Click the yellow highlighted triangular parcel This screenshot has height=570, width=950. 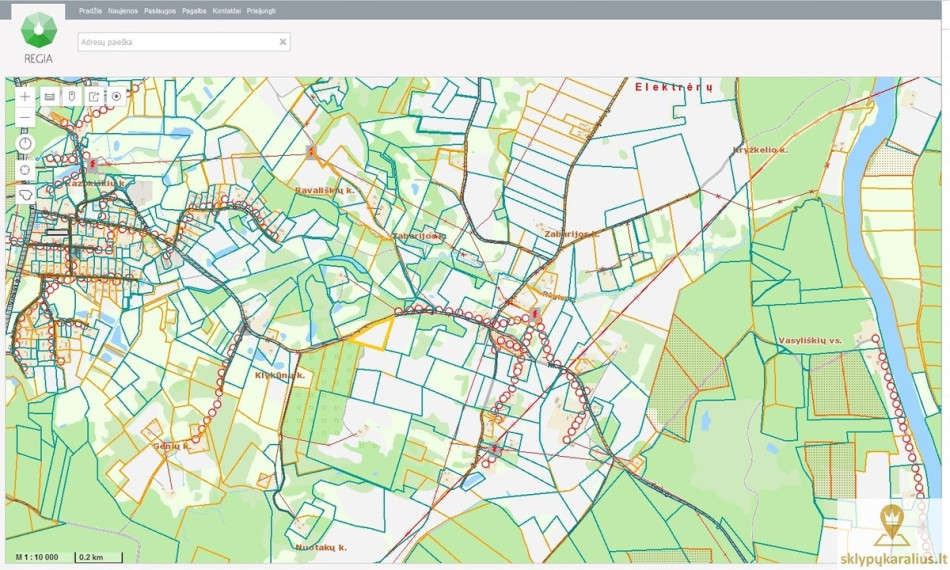tap(375, 336)
